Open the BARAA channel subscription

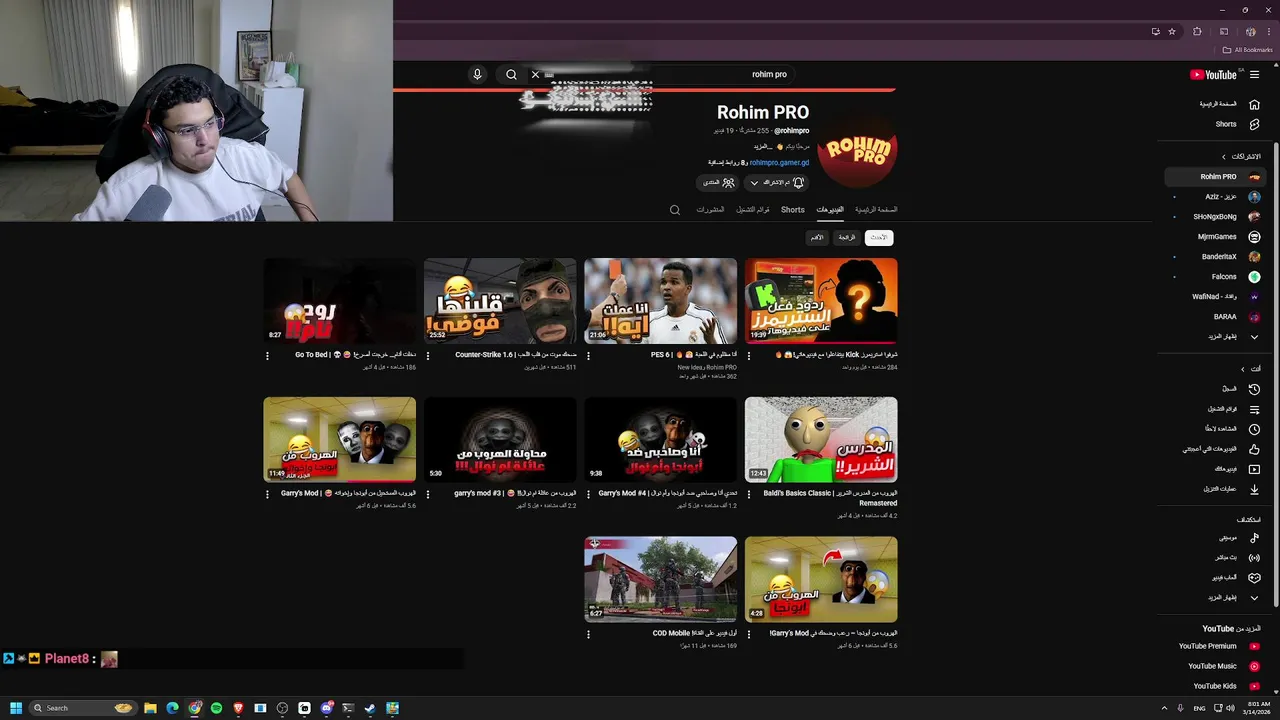point(1215,316)
